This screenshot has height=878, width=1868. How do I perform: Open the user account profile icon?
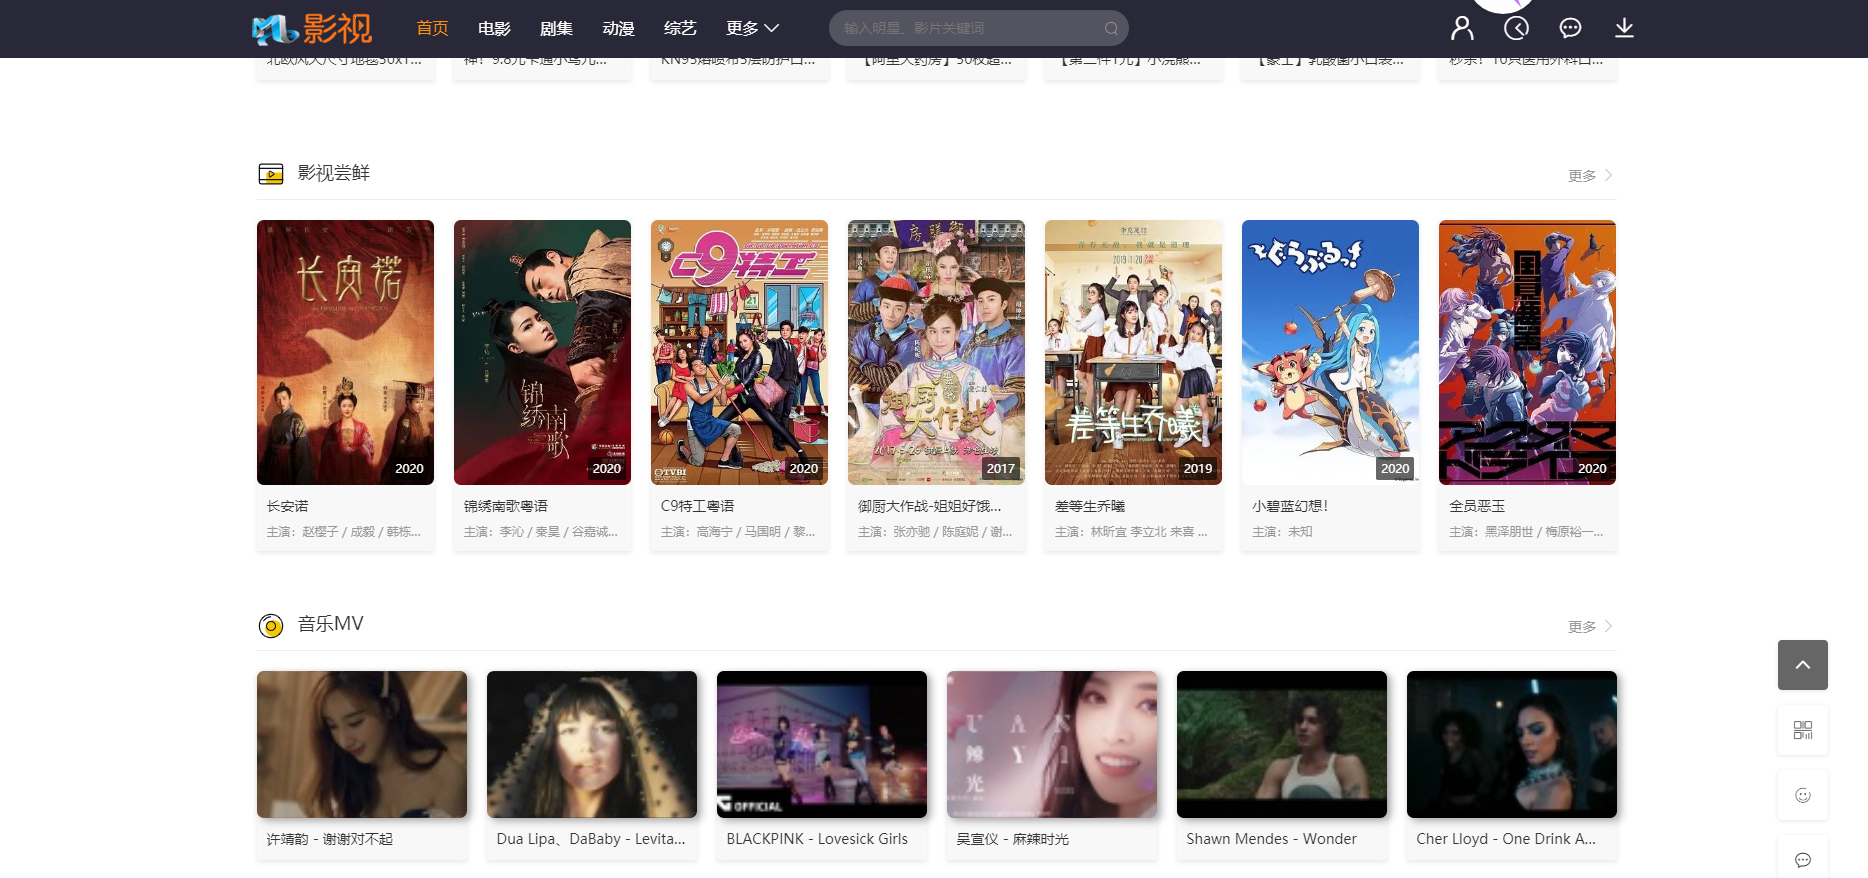1462,28
